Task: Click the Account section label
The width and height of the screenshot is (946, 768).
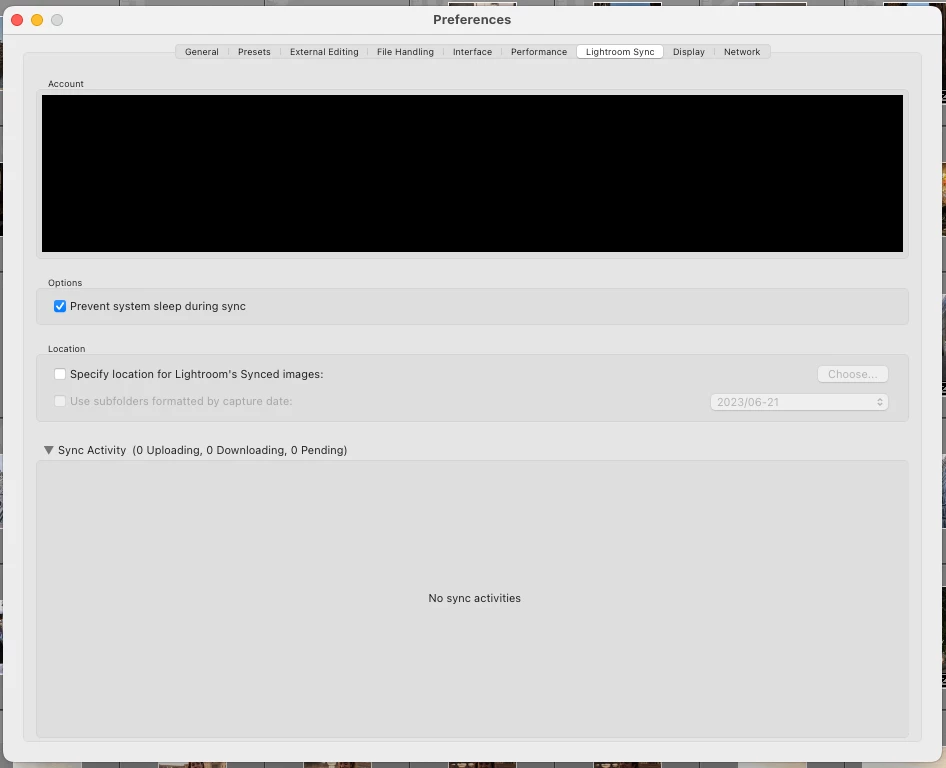Action: point(66,84)
